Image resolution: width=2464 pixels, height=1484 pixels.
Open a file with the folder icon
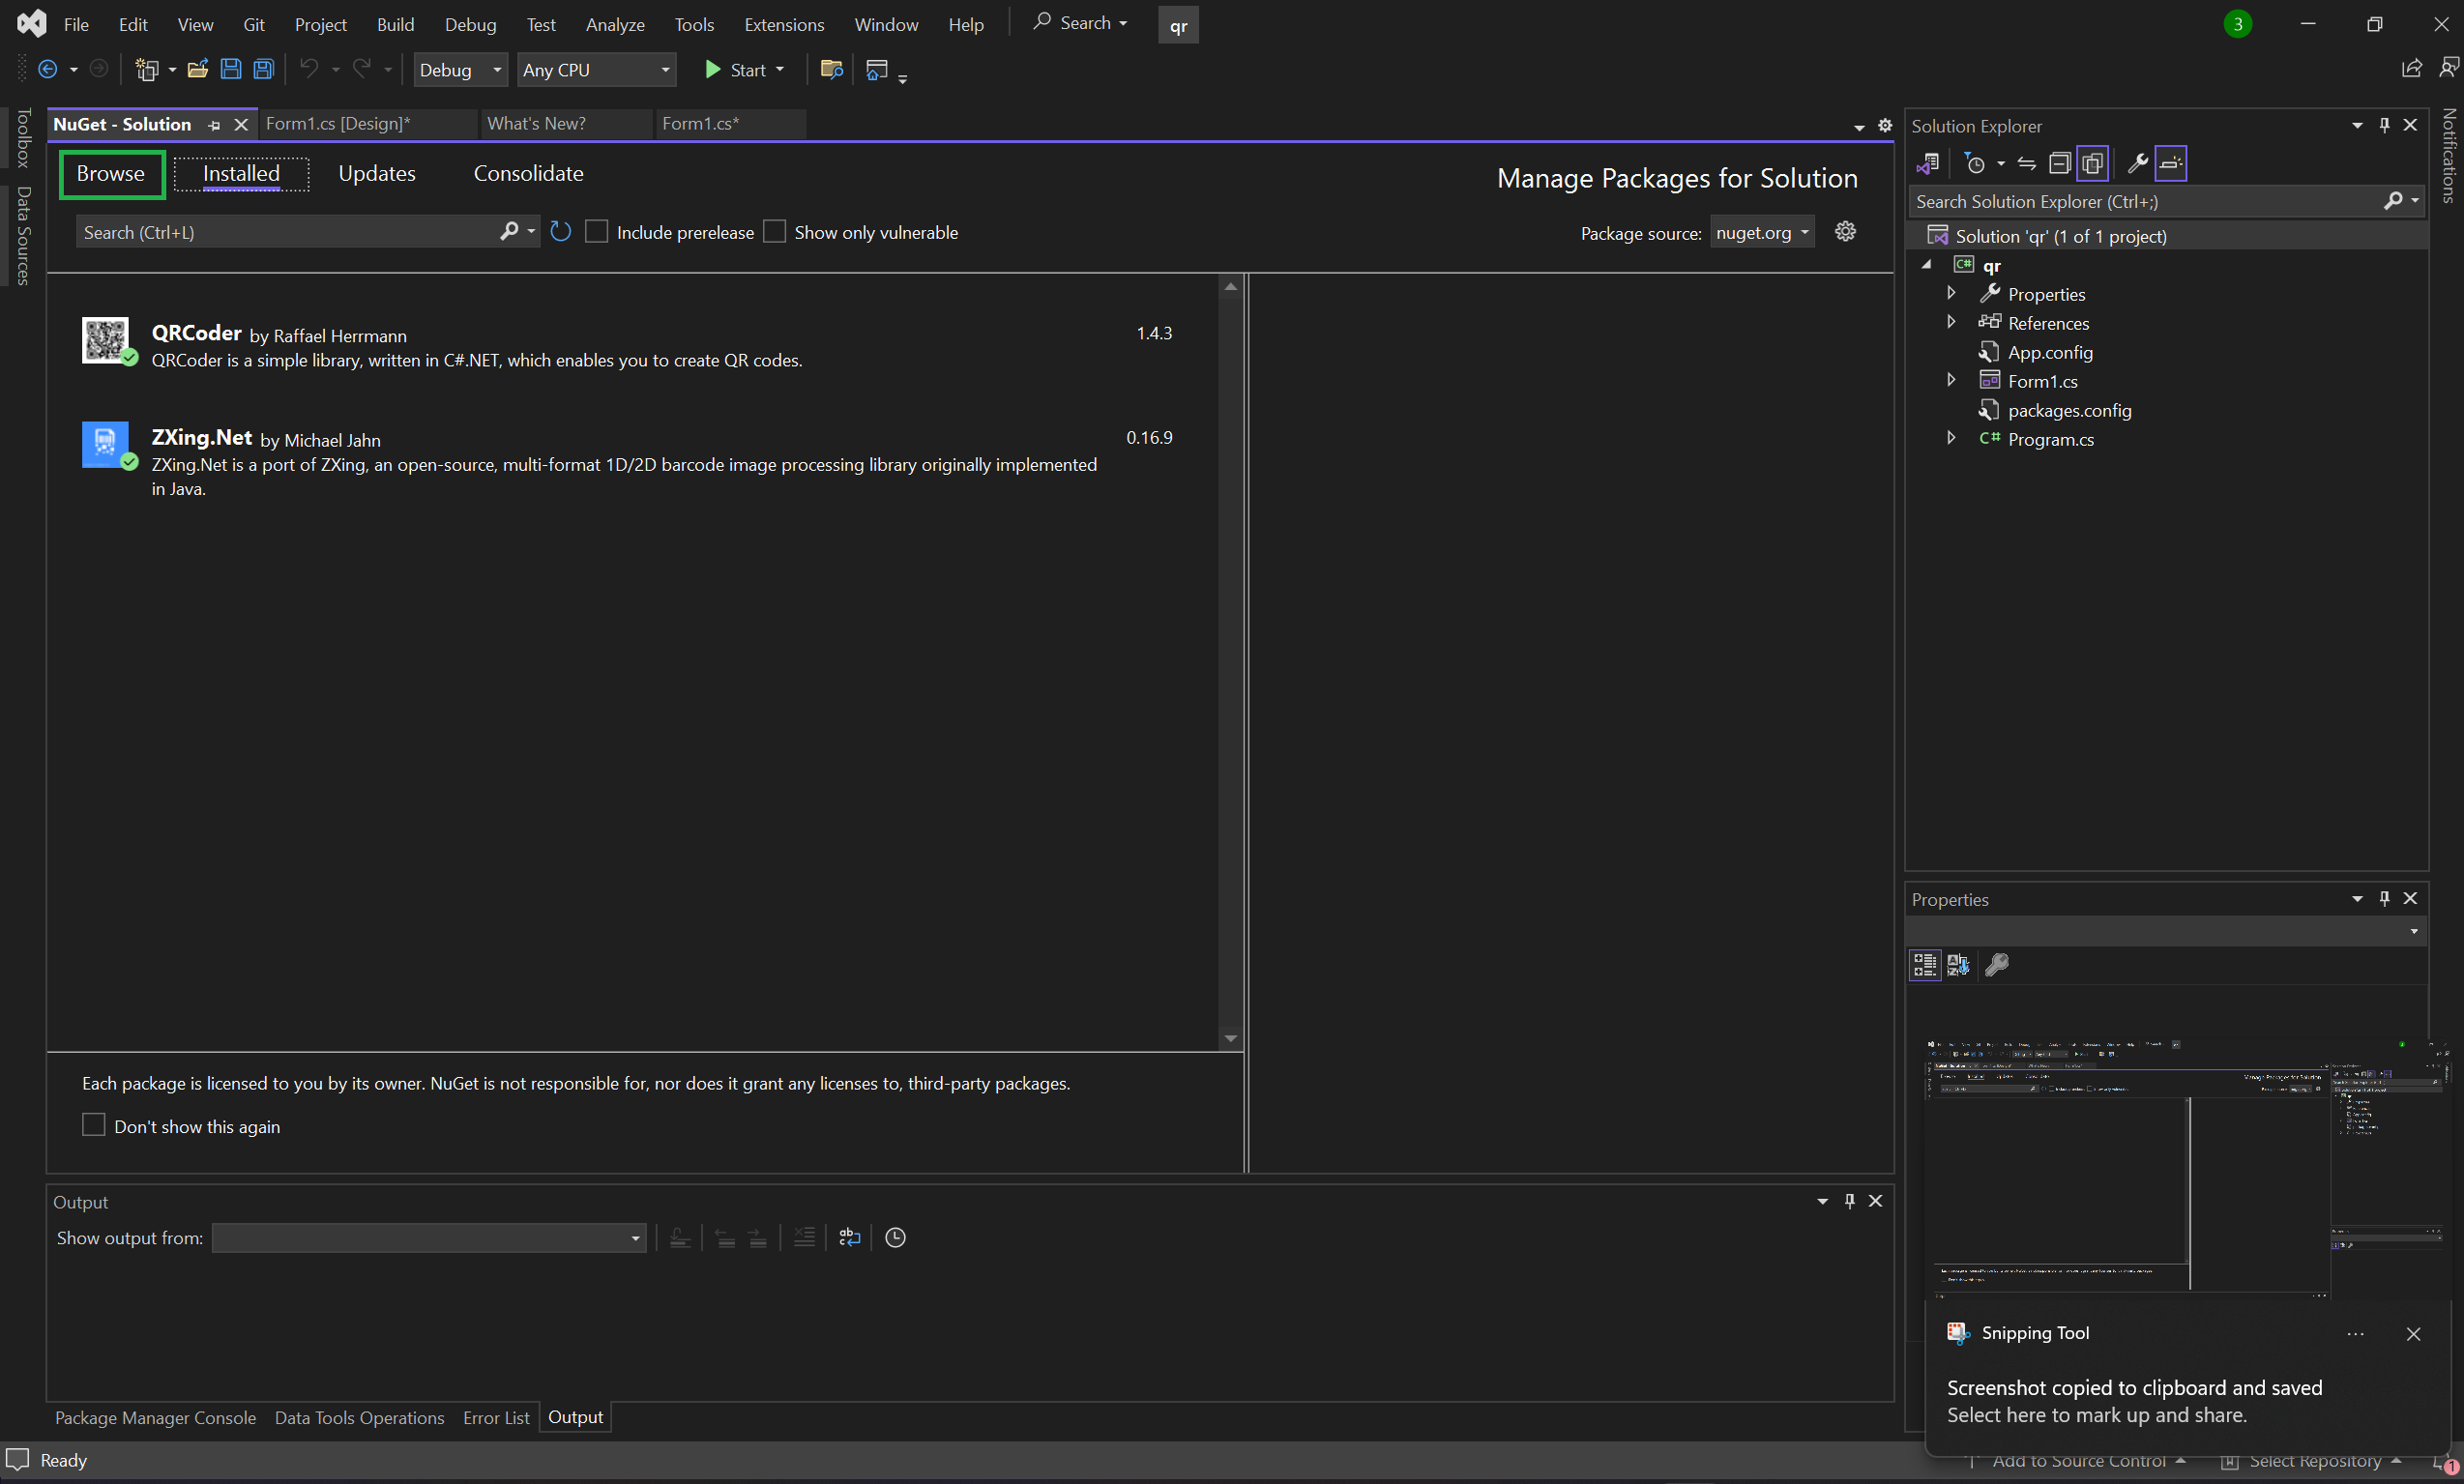pos(197,69)
